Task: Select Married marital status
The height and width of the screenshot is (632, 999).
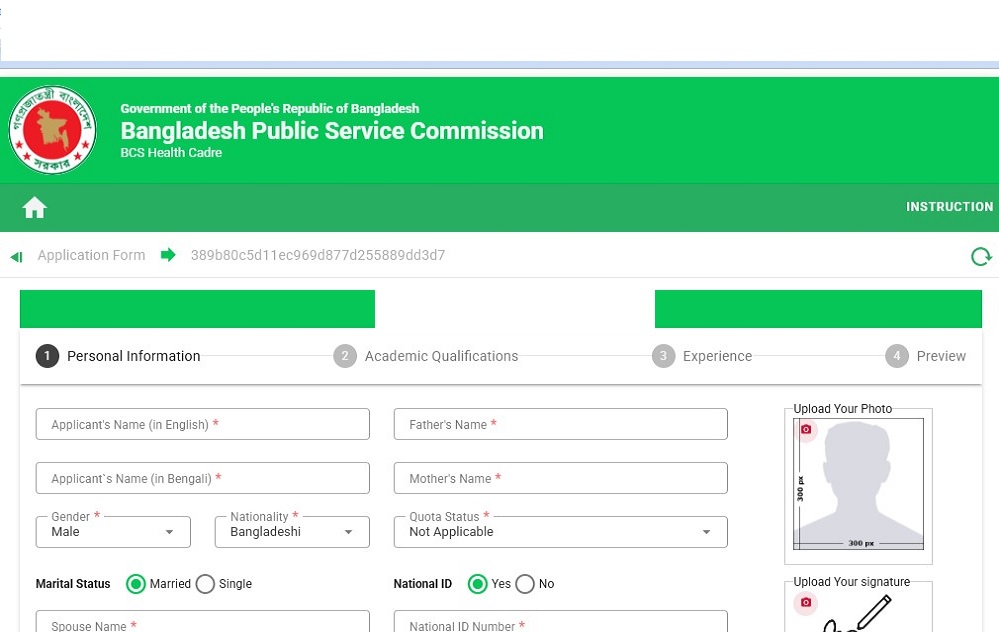Action: point(136,584)
